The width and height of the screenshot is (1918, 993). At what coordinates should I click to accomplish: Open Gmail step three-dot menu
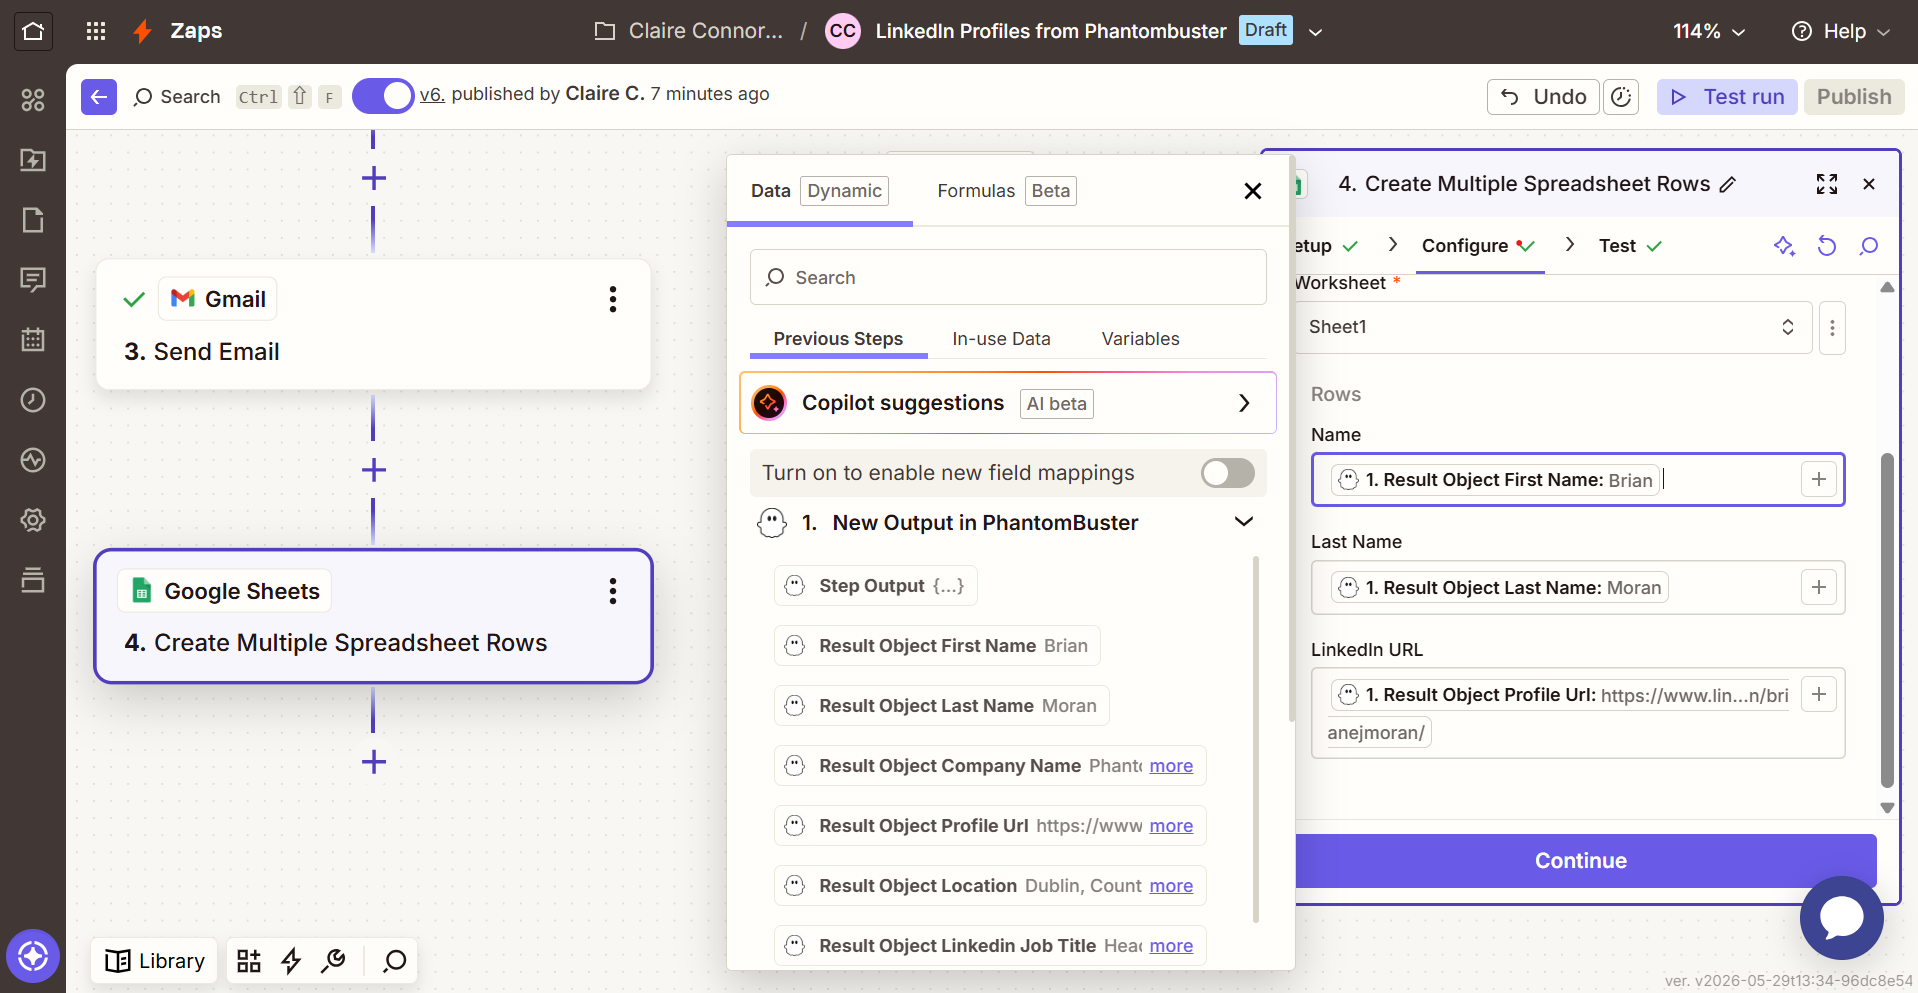613,299
